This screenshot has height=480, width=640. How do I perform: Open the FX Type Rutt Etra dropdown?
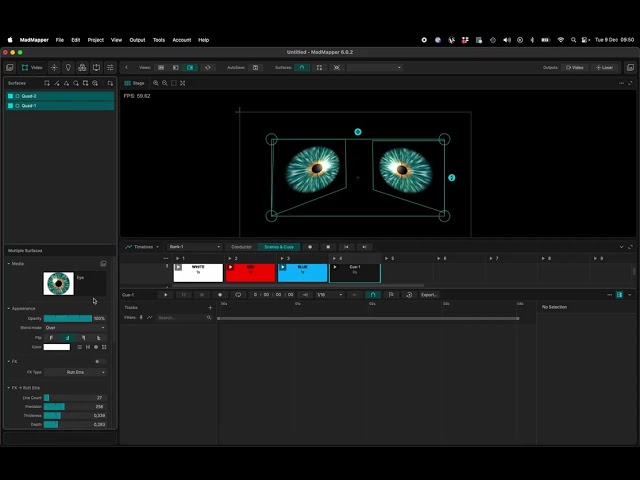[75, 372]
